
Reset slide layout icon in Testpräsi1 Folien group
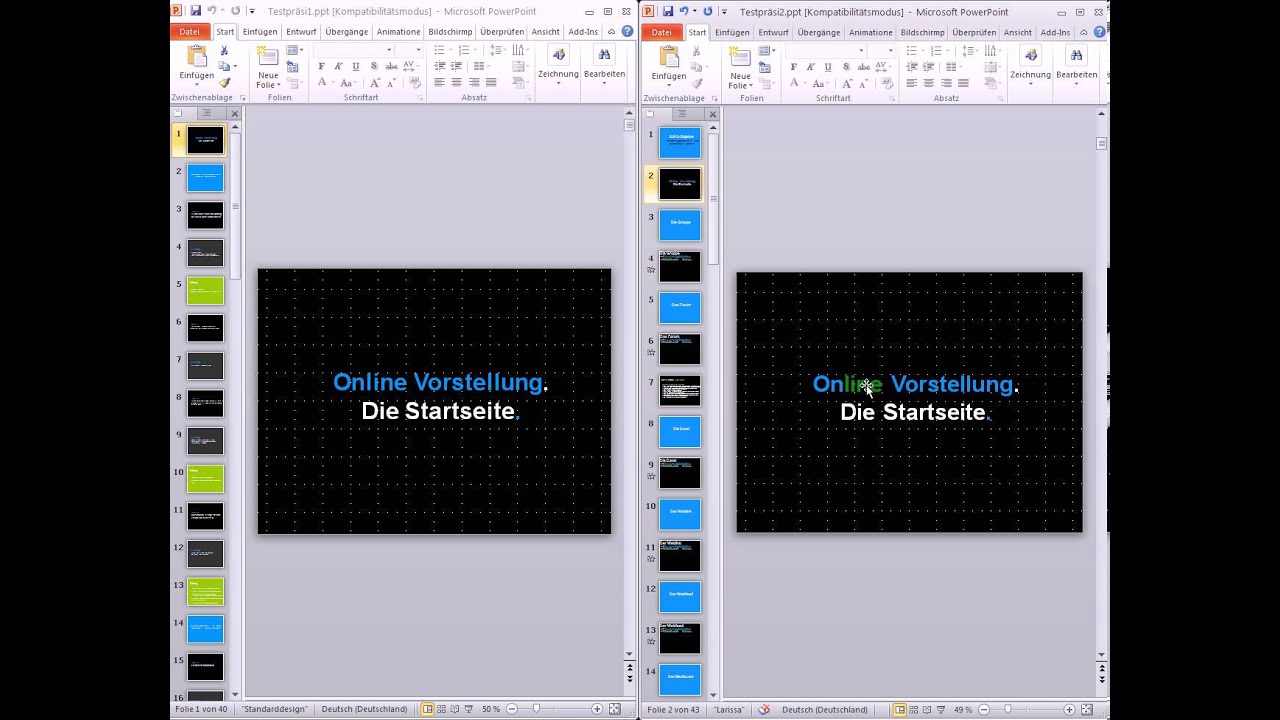point(292,67)
